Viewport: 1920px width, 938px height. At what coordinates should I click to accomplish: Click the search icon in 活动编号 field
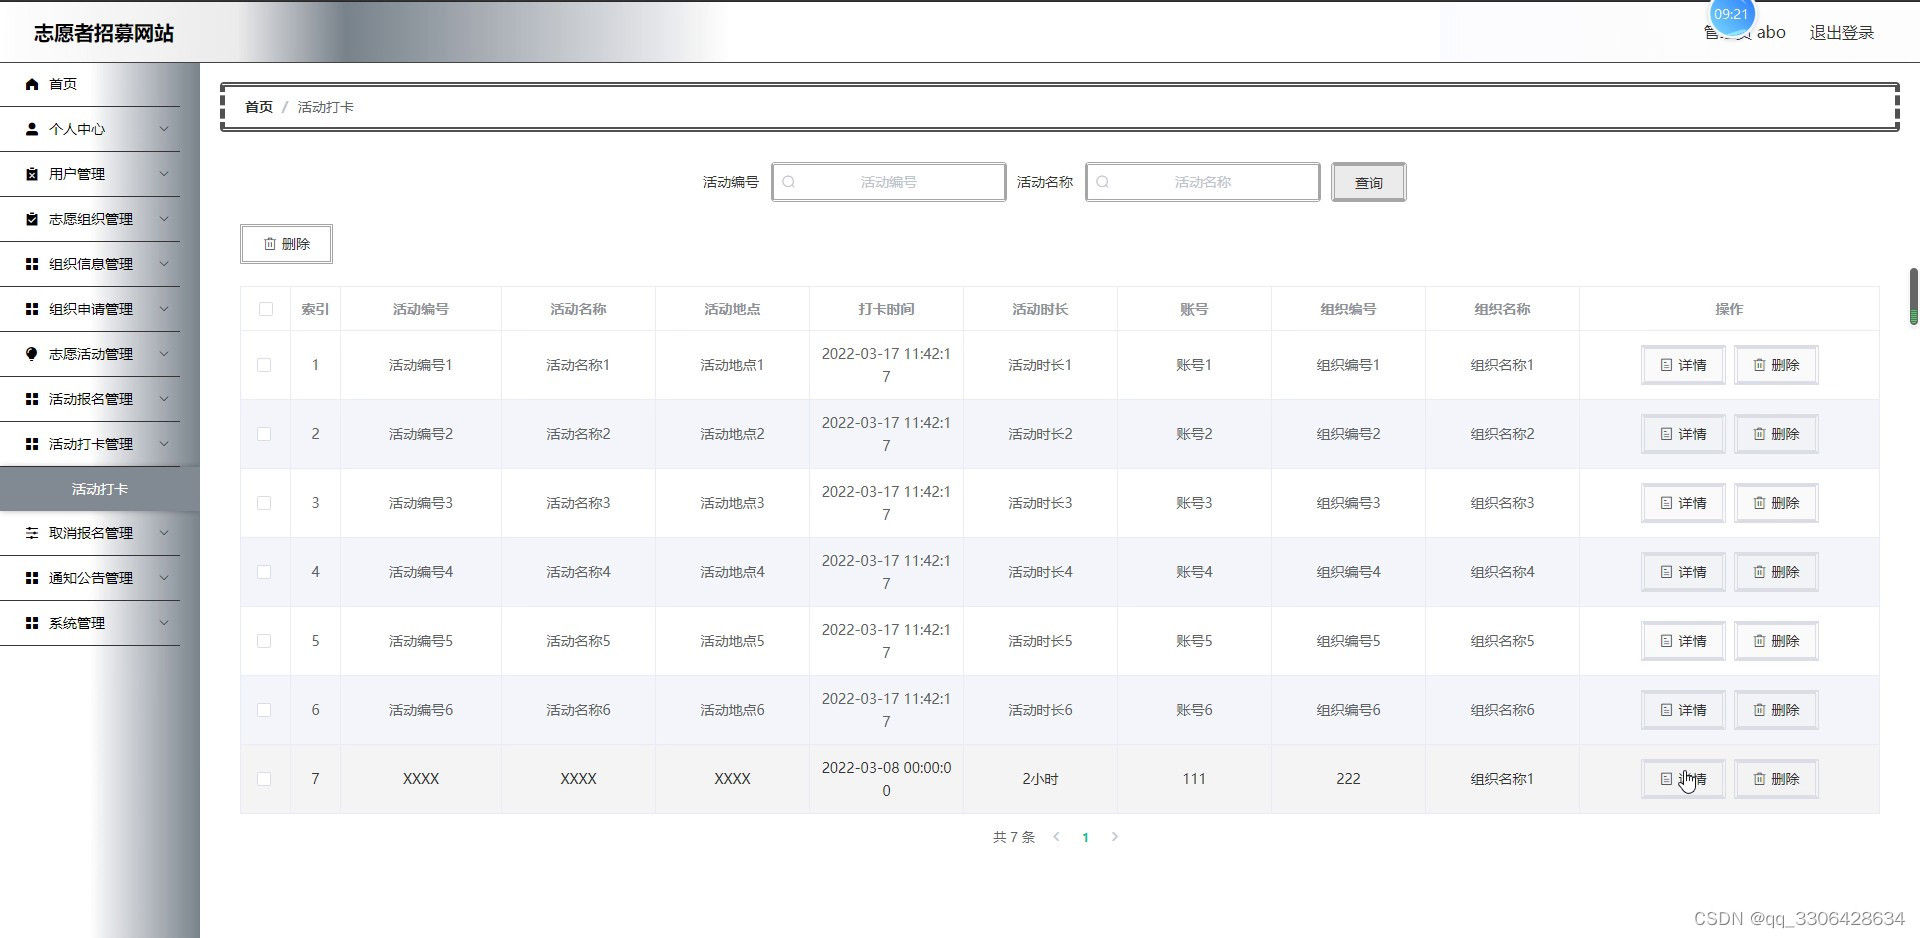click(x=789, y=182)
